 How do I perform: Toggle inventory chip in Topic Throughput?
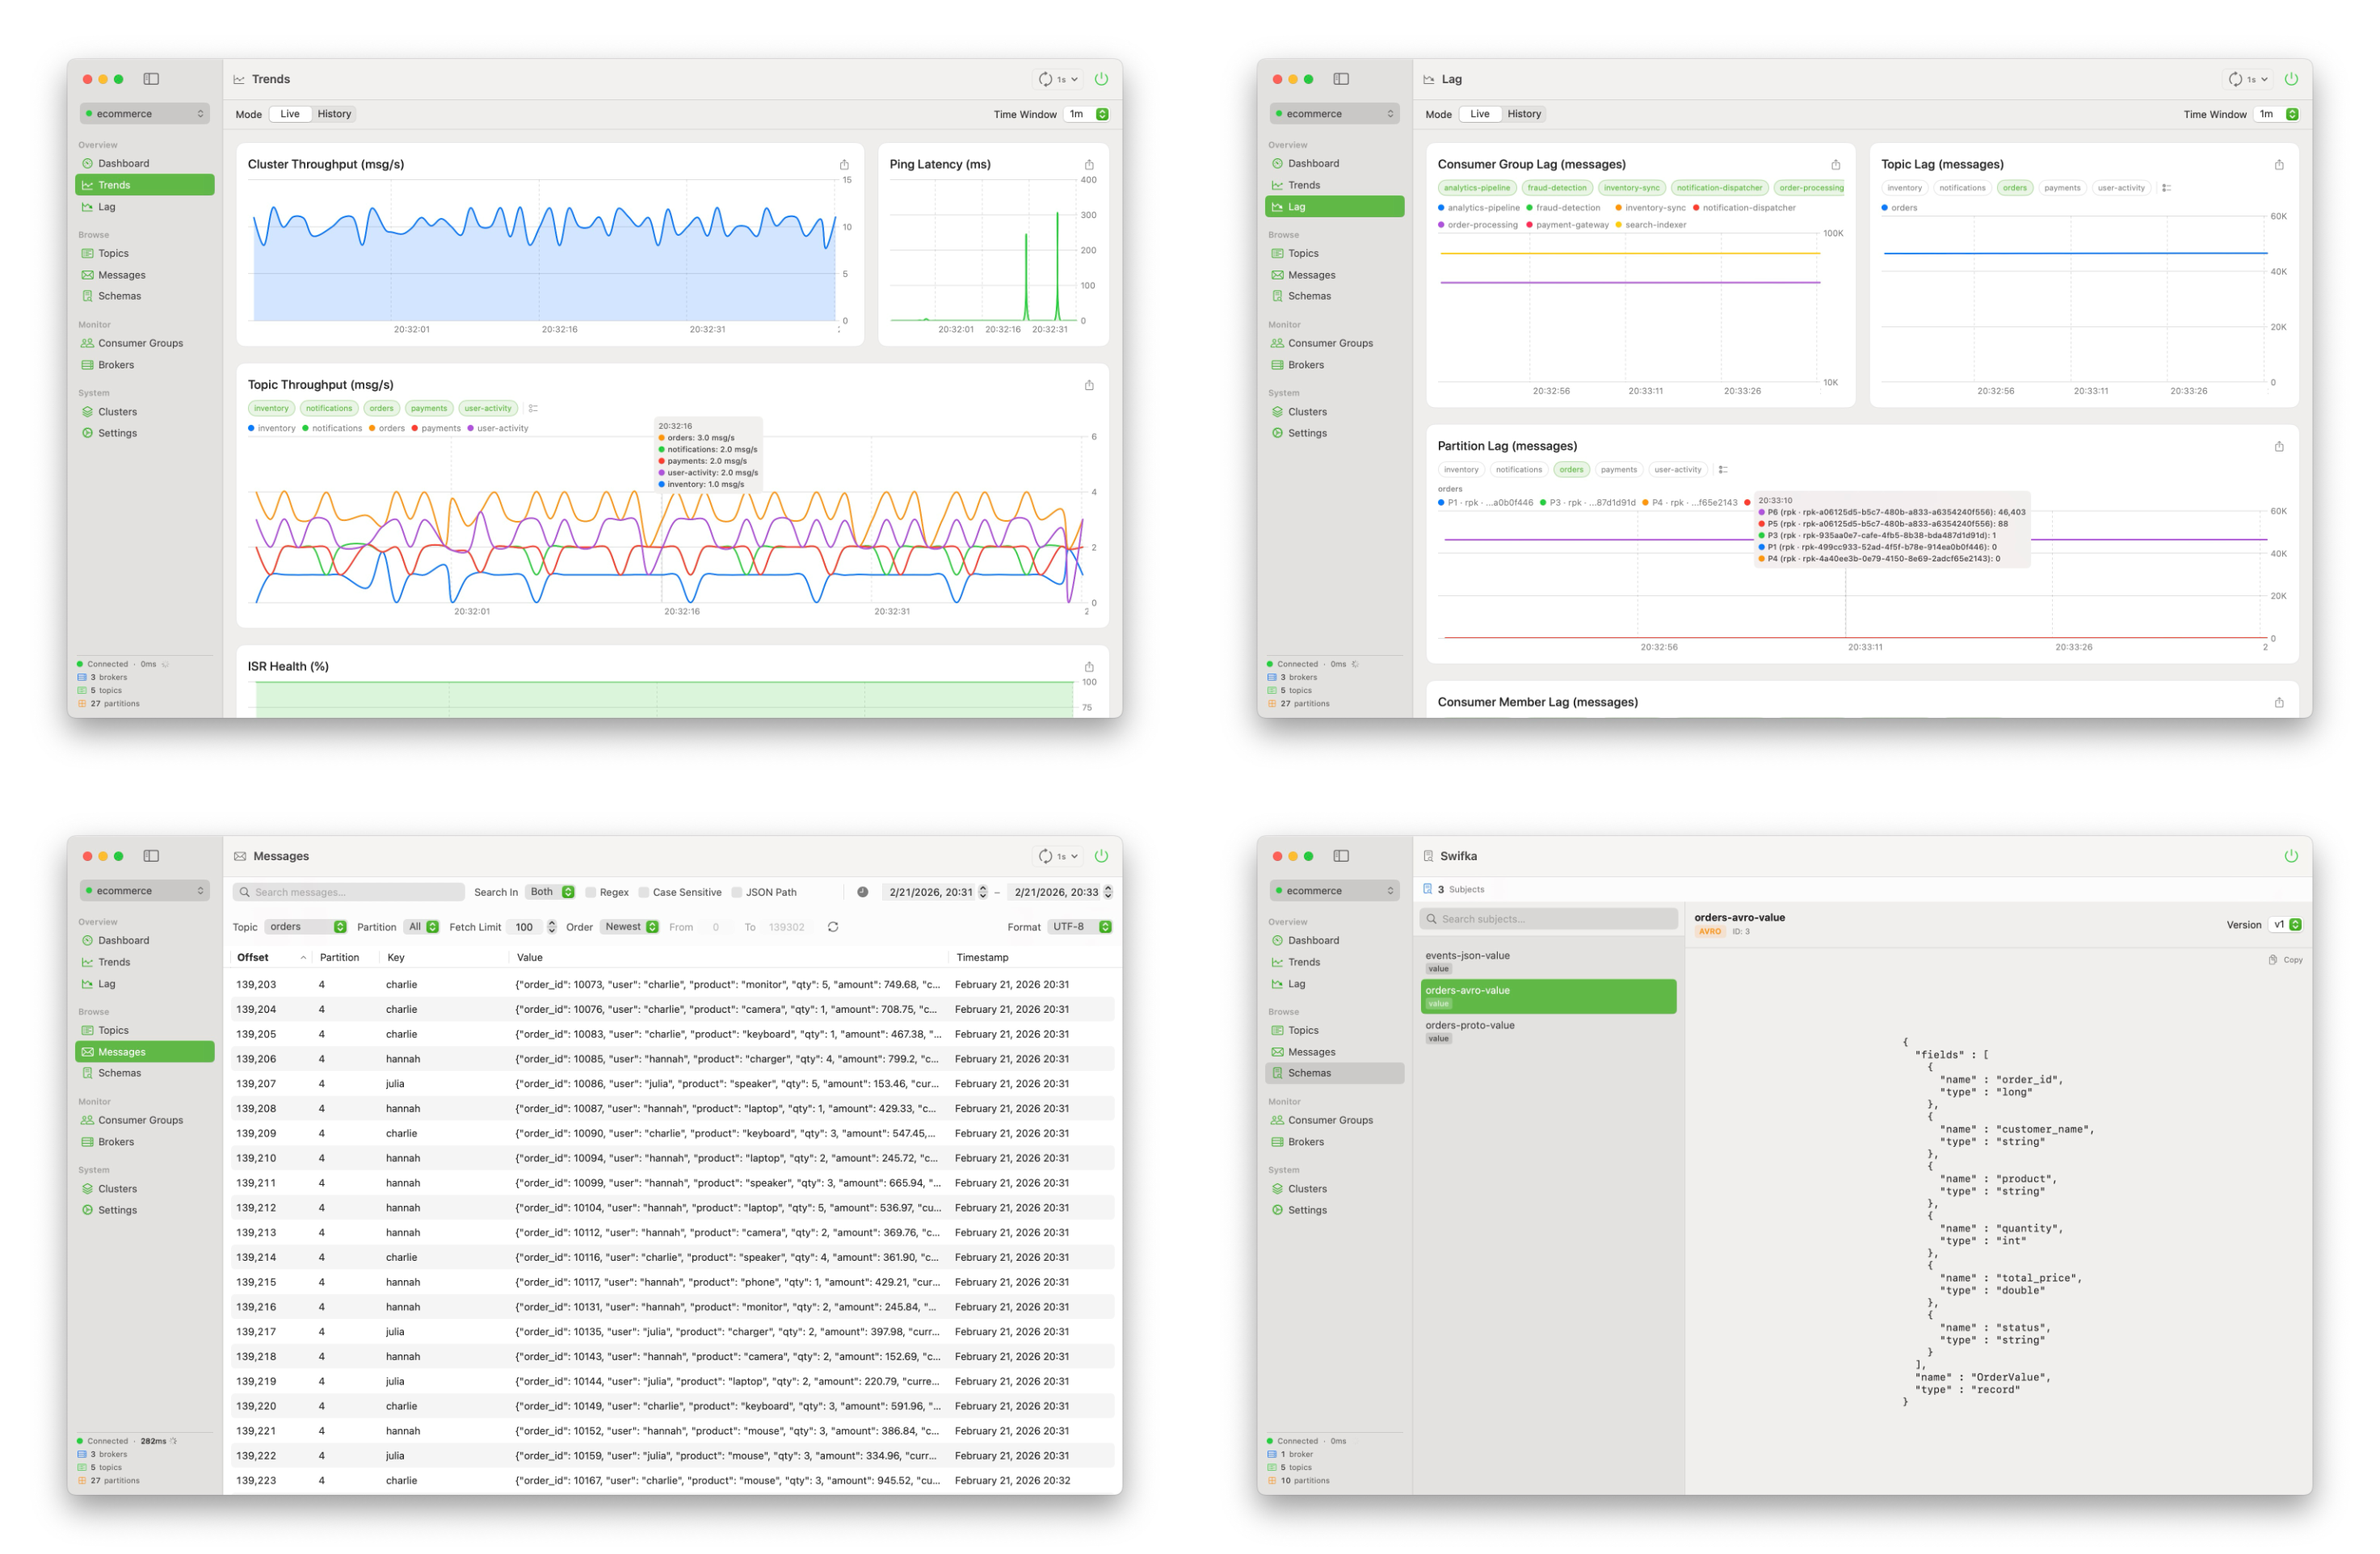click(271, 408)
